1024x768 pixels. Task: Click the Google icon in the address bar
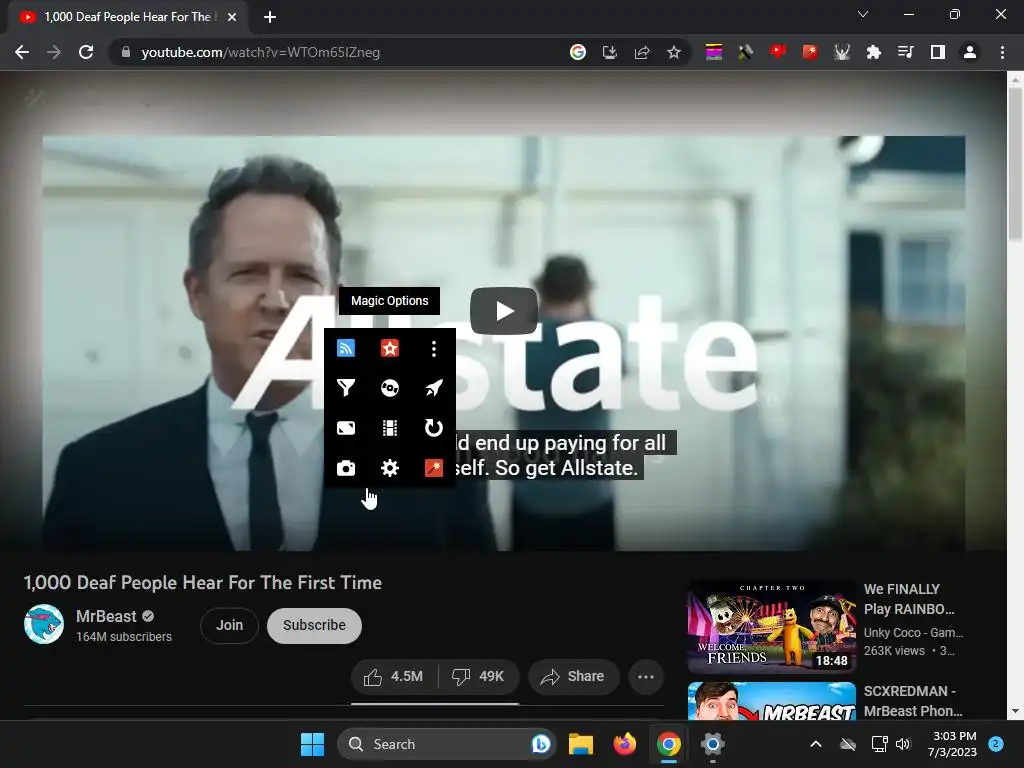577,52
